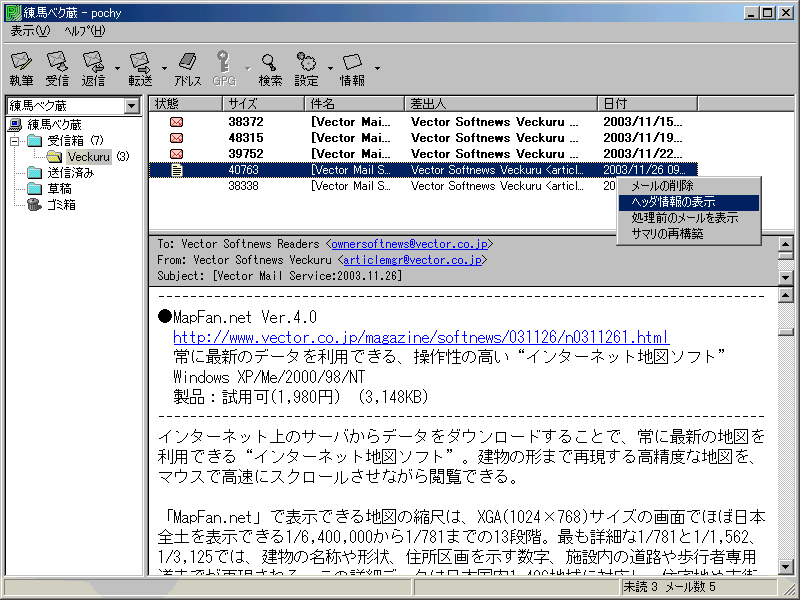Choose ヘッダ情報の表示 from the context menu
This screenshot has width=800, height=600.
click(x=688, y=202)
